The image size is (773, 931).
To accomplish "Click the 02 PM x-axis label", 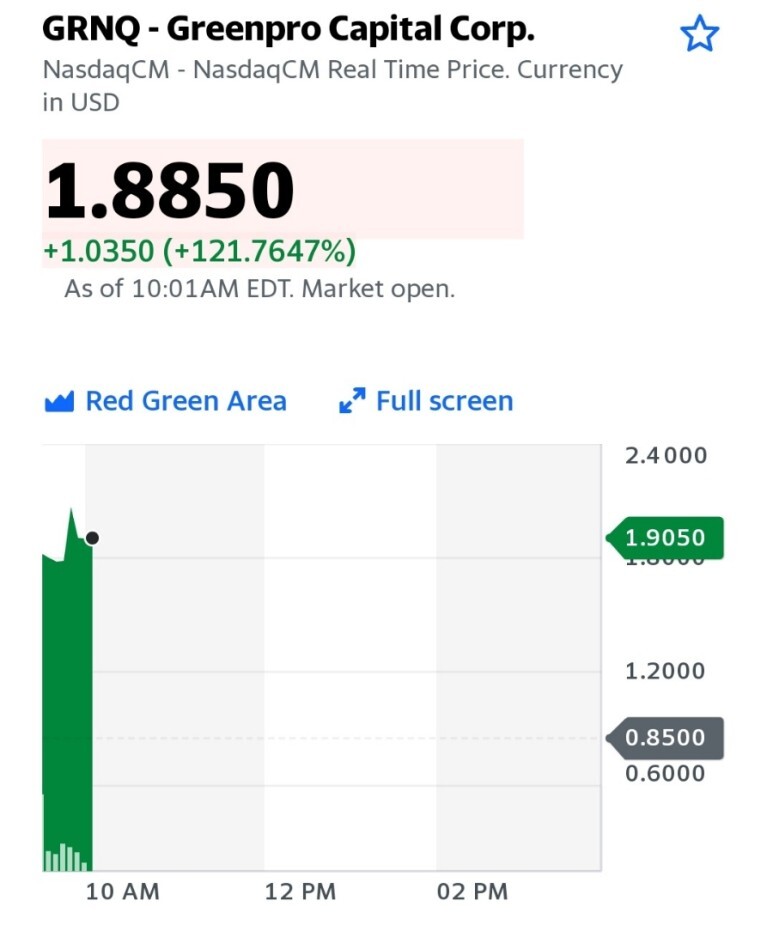I will coord(473,892).
